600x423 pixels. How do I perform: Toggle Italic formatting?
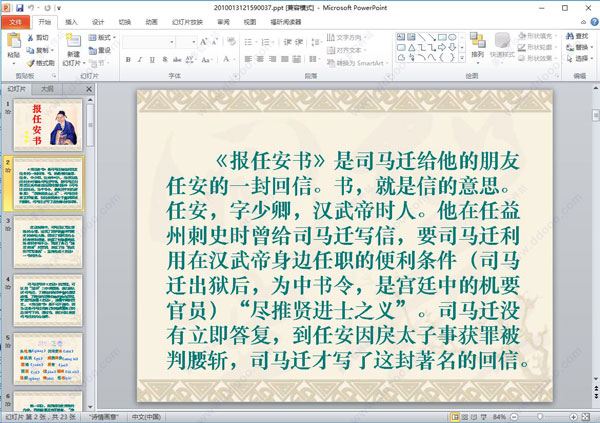pyautogui.click(x=140, y=60)
